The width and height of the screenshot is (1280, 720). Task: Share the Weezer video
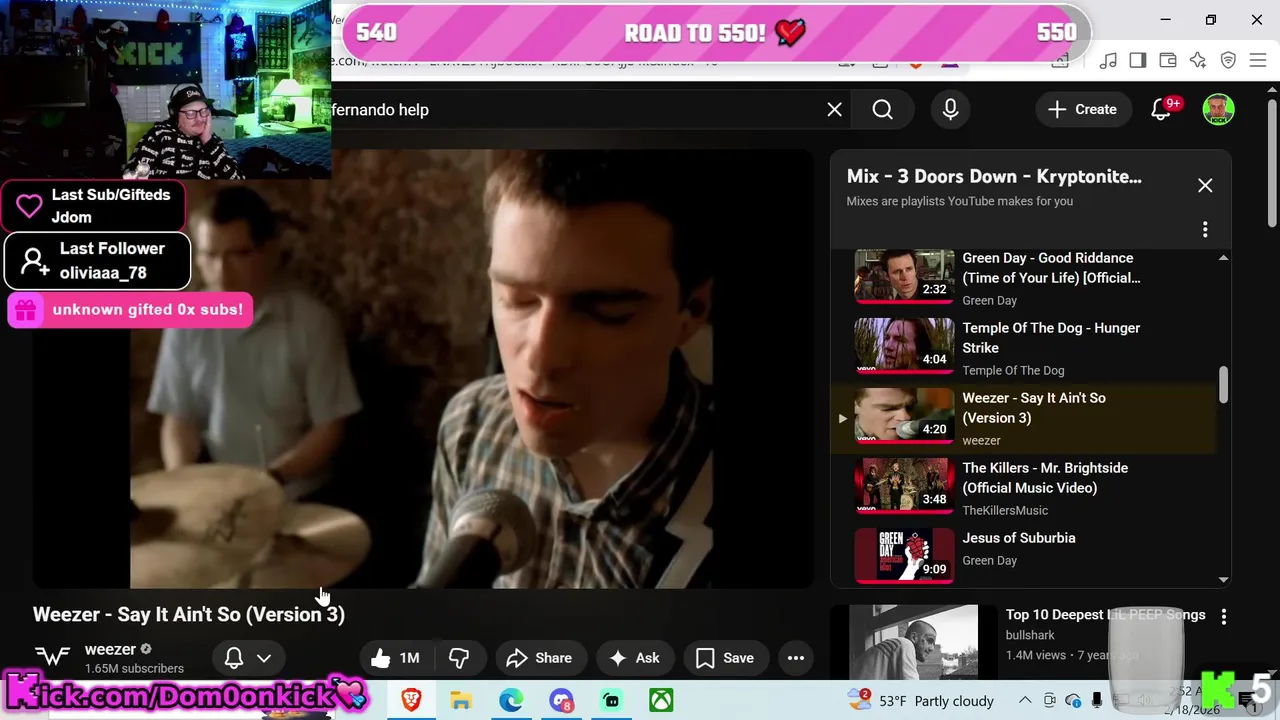pyautogui.click(x=539, y=658)
